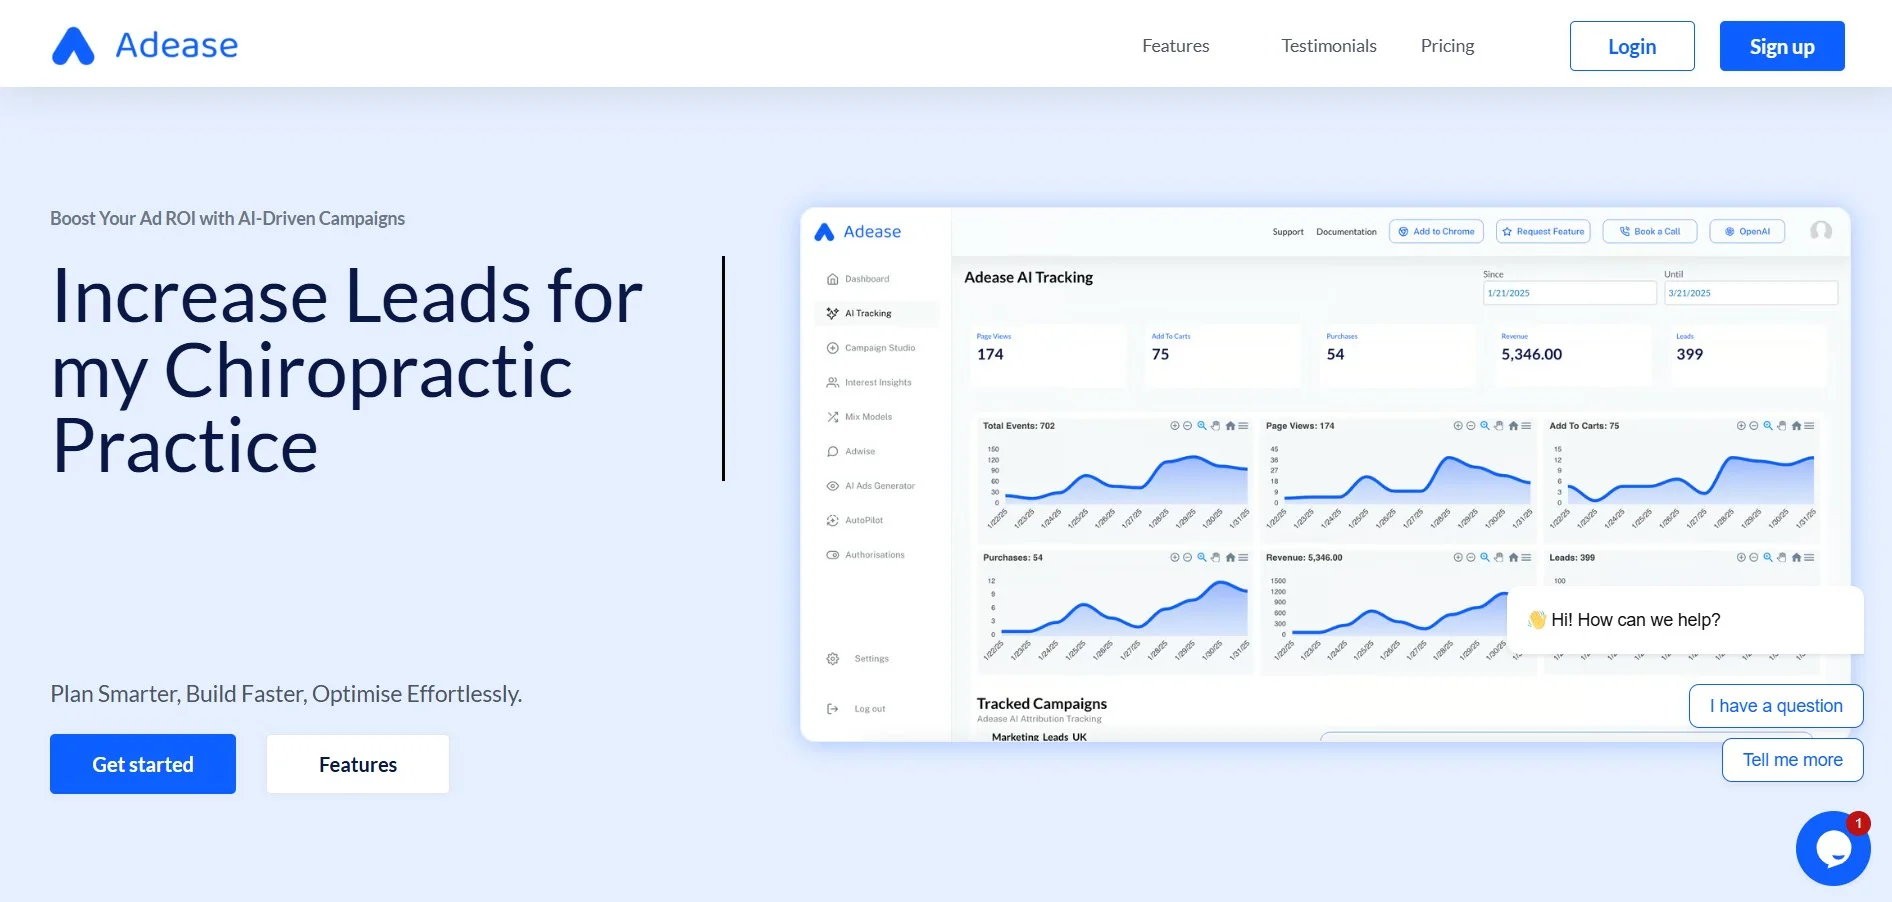Click the user avatar in dashboard preview

tap(1821, 231)
